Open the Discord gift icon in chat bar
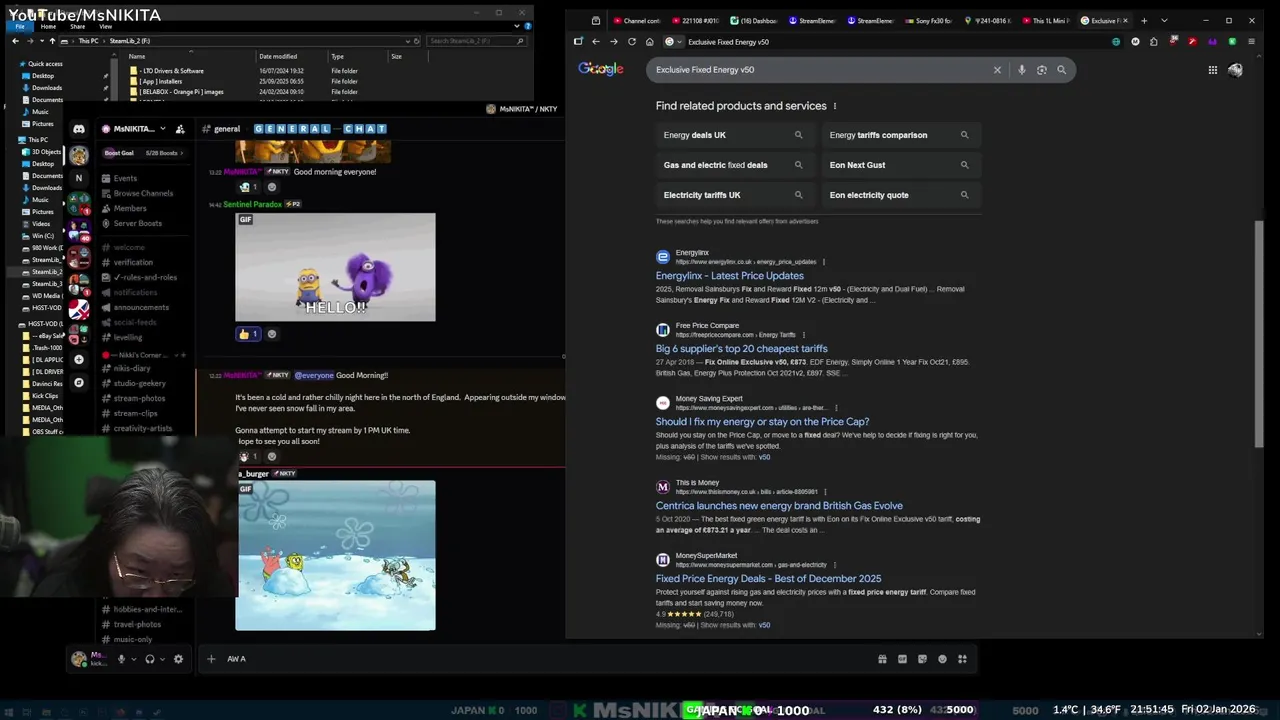The width and height of the screenshot is (1280, 720). click(882, 659)
